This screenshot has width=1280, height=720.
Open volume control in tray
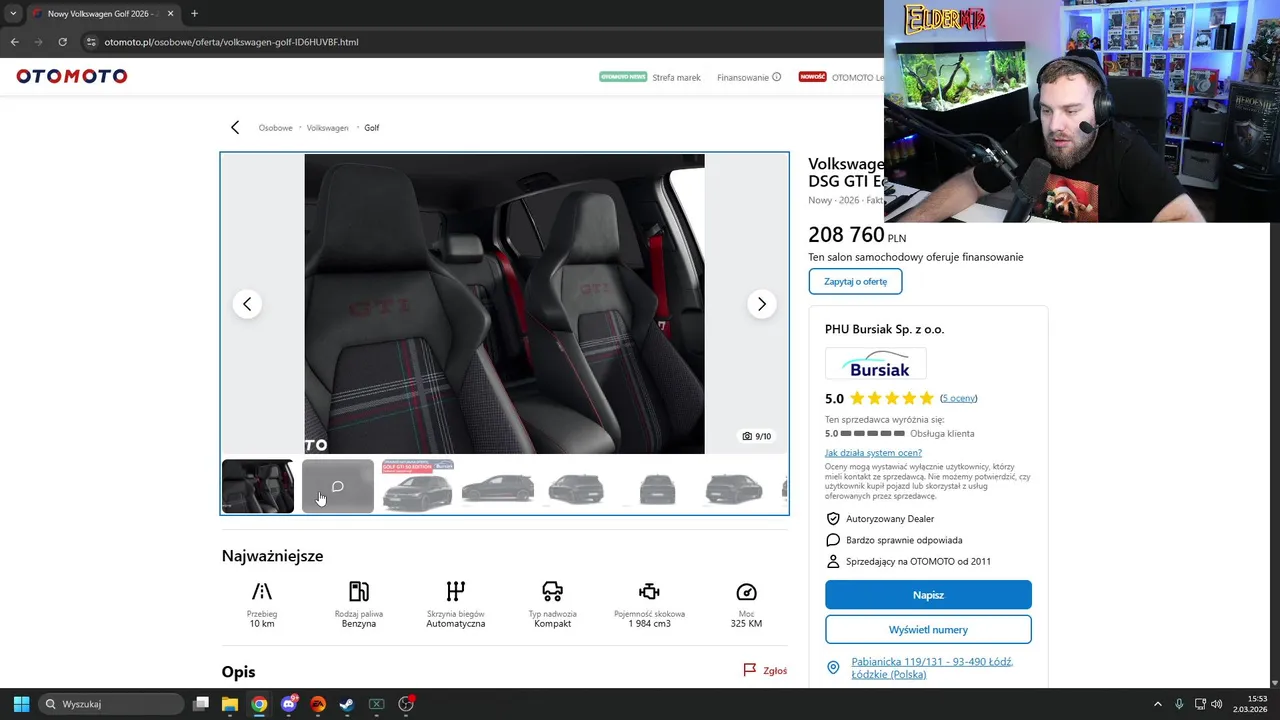pos(1216,704)
